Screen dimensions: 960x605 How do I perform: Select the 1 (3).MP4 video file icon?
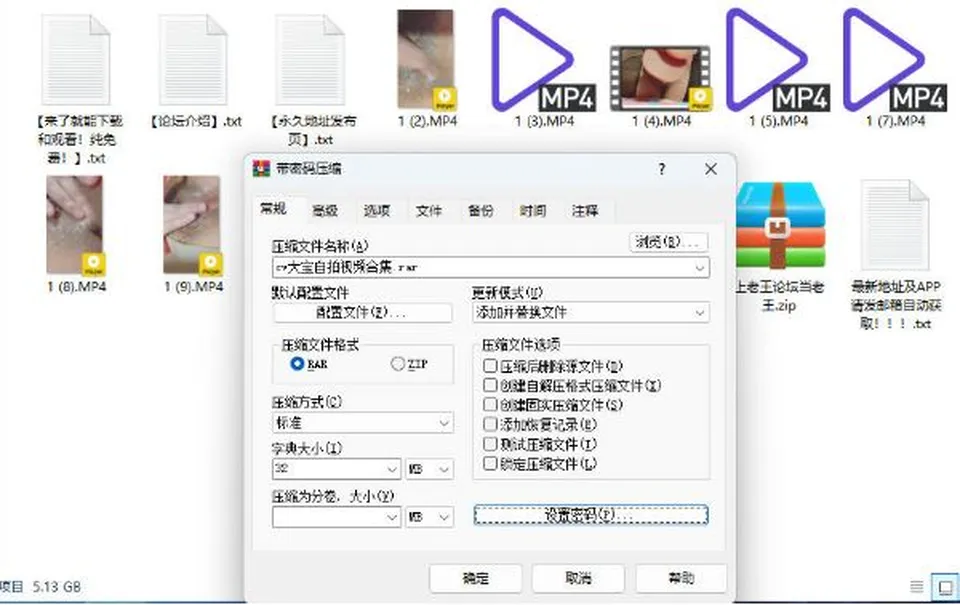(544, 59)
